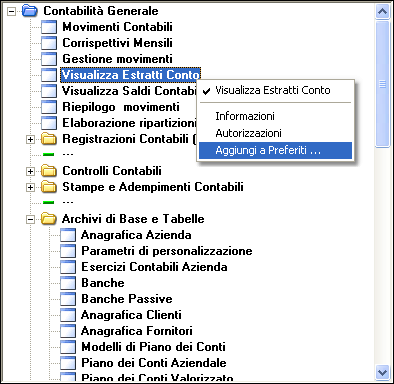394x384 pixels.
Task: Collapse the Archivi di Base e Tabelle node
Action: (x=30, y=219)
